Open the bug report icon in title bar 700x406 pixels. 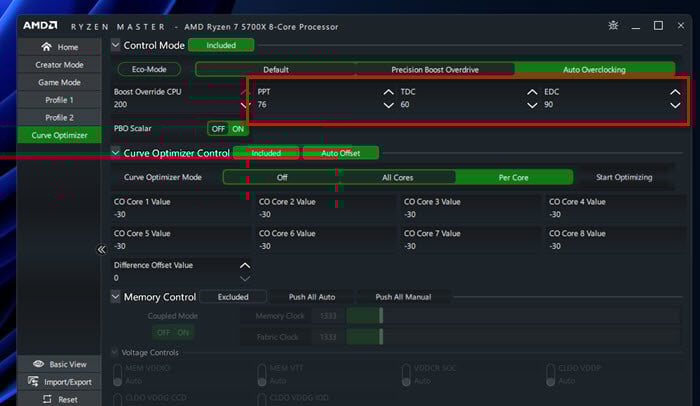coord(613,25)
